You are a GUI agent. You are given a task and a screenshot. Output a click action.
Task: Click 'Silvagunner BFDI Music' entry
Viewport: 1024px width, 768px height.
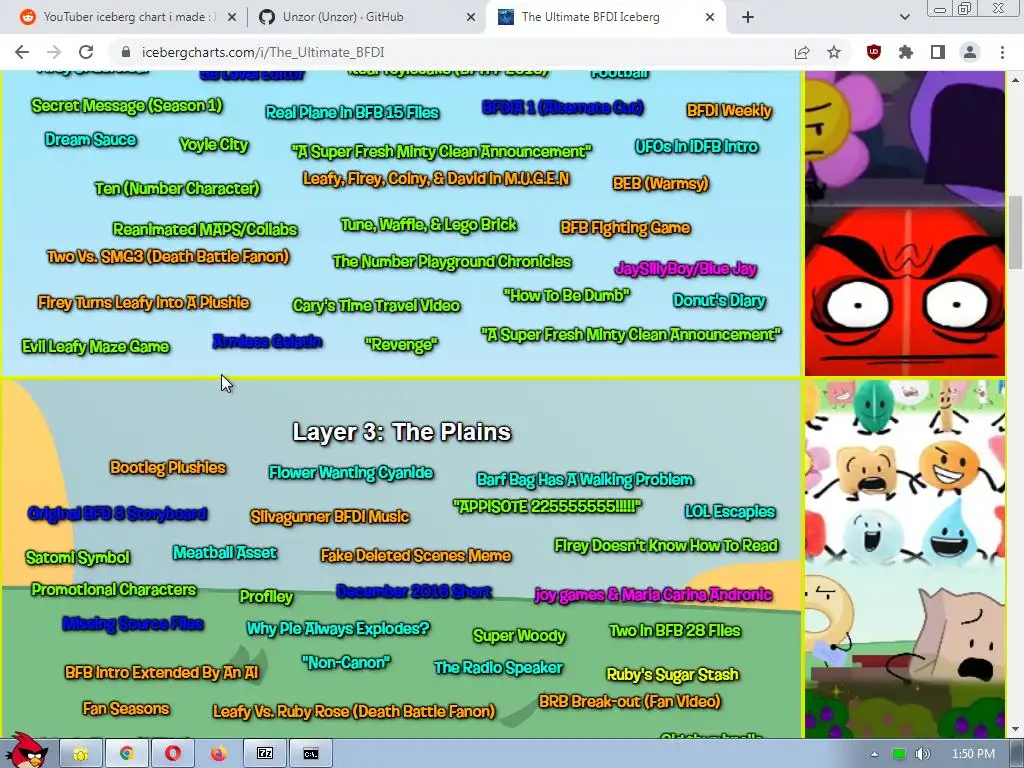329,517
